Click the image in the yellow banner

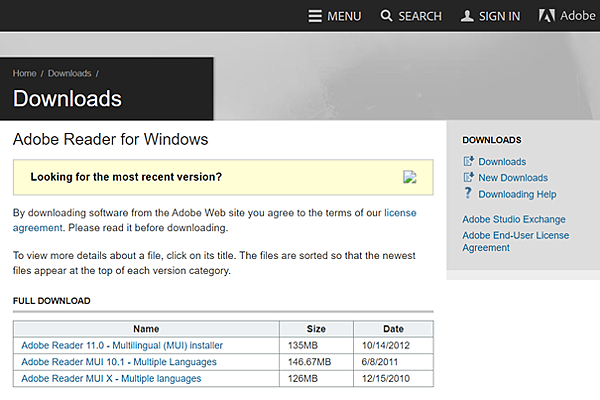point(409,177)
